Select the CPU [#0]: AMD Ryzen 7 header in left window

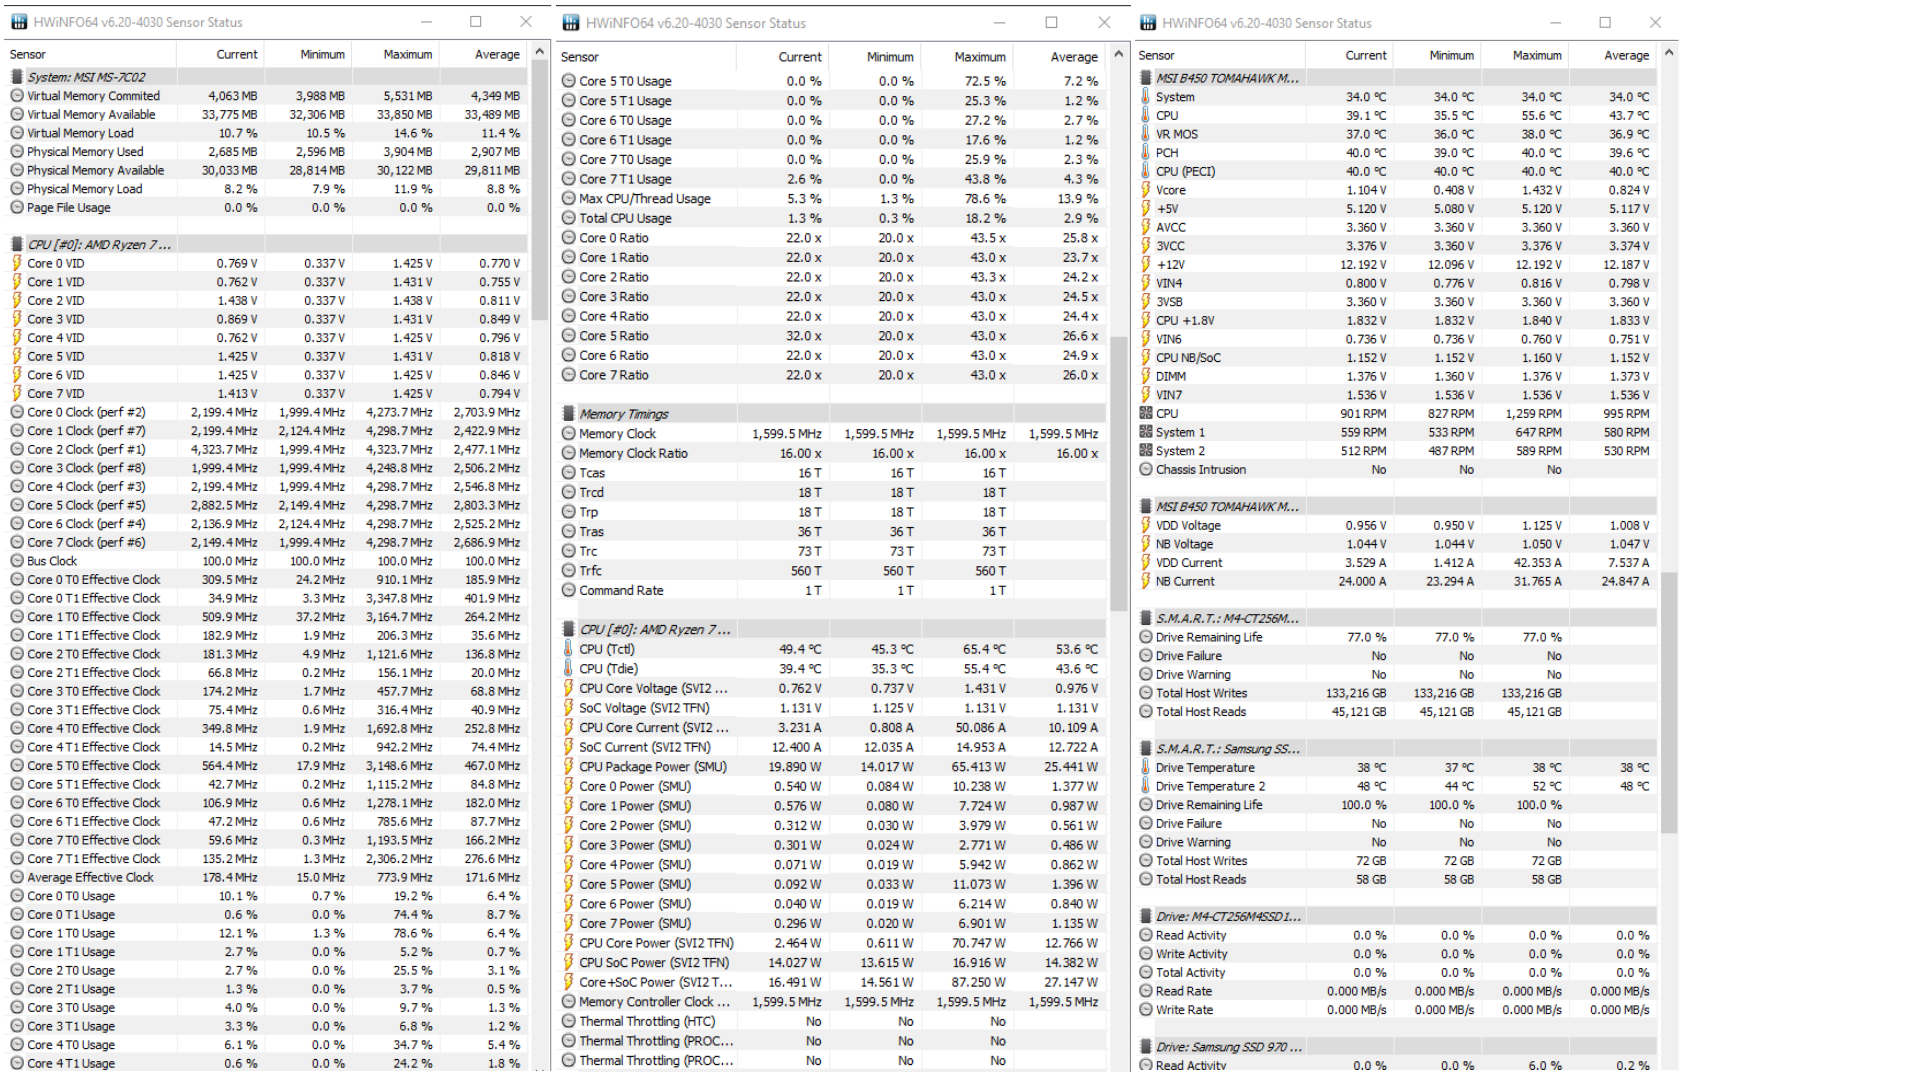click(99, 244)
